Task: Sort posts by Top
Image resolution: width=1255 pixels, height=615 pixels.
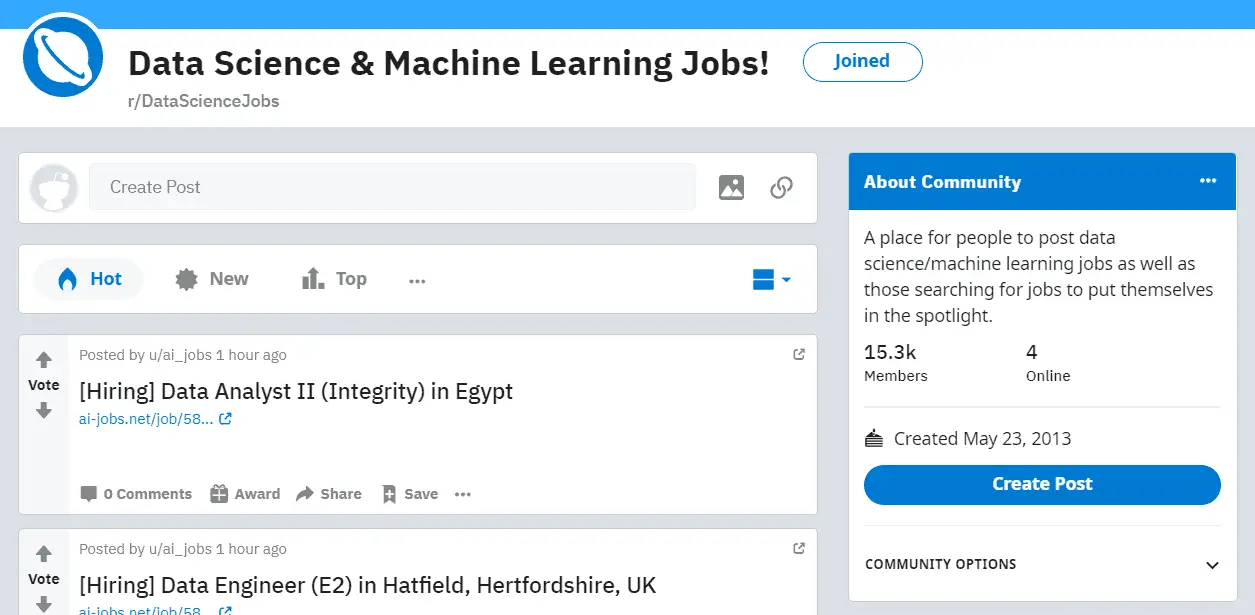Action: [334, 279]
